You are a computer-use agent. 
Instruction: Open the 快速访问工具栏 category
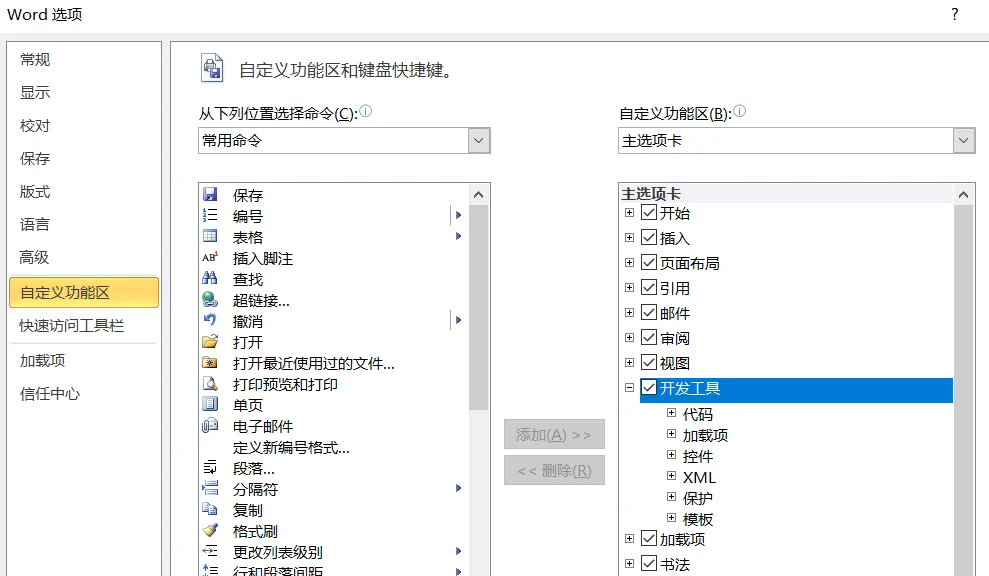point(71,326)
